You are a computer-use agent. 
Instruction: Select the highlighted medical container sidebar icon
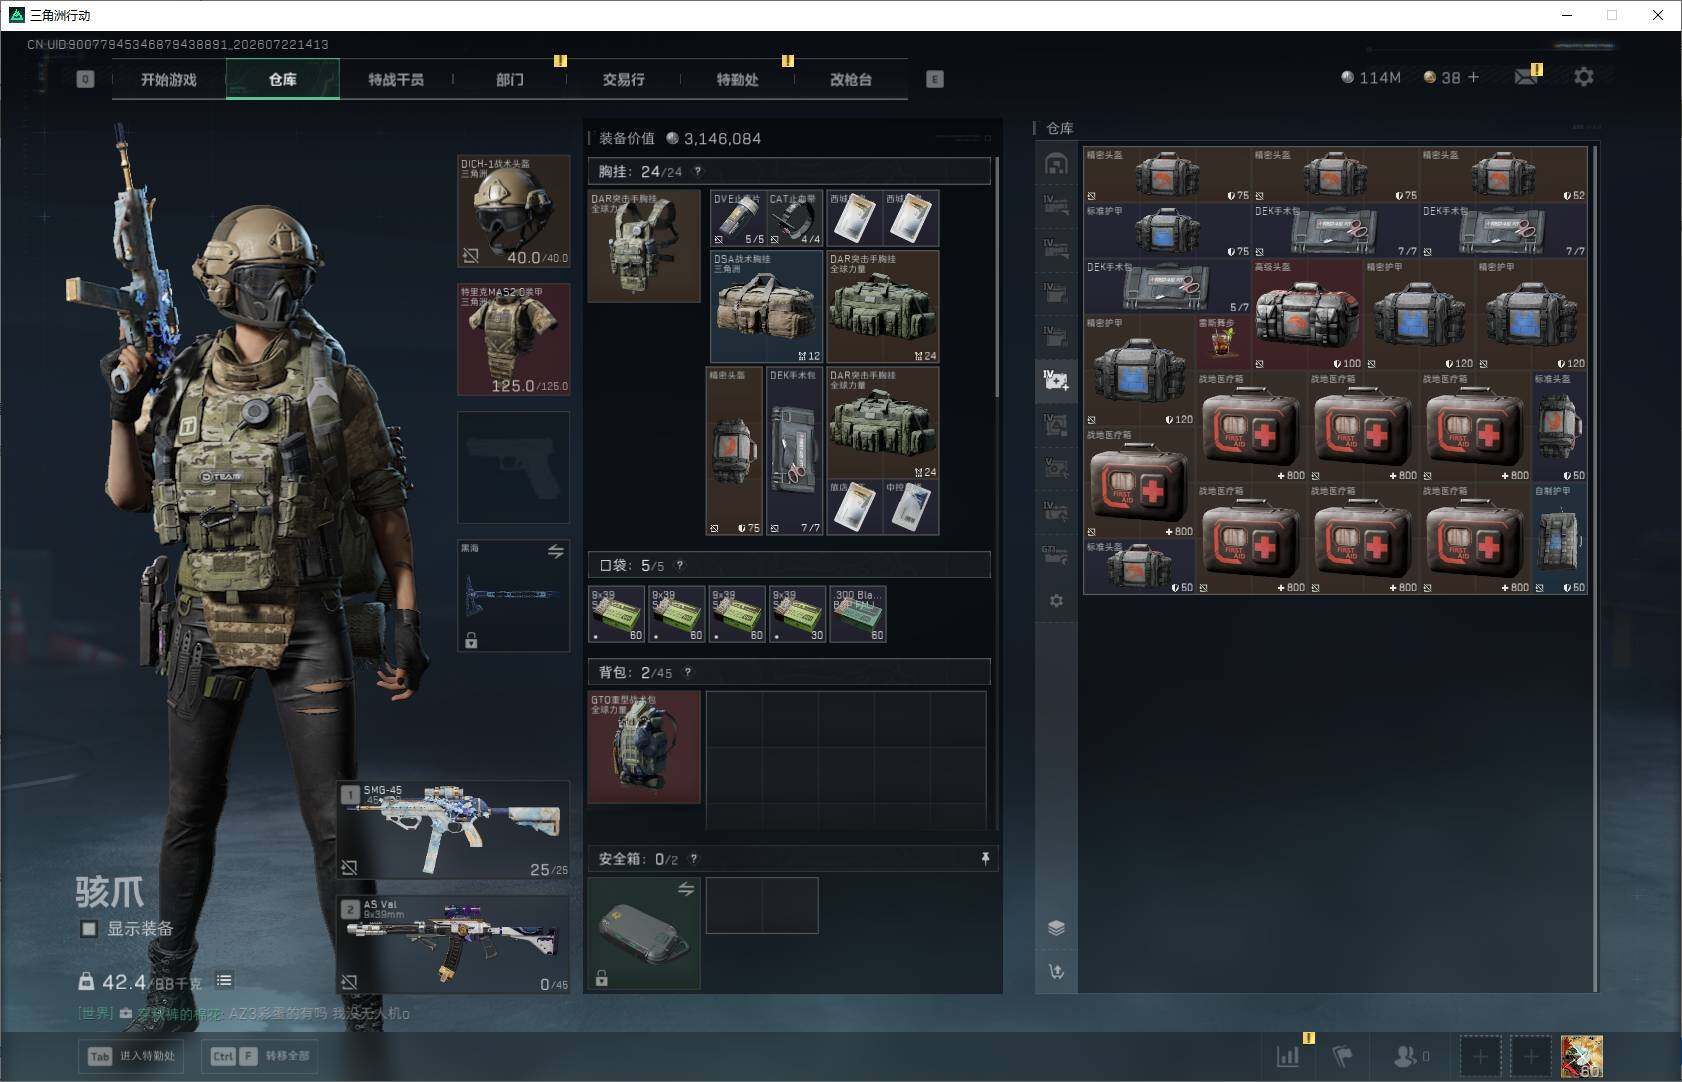click(1056, 380)
